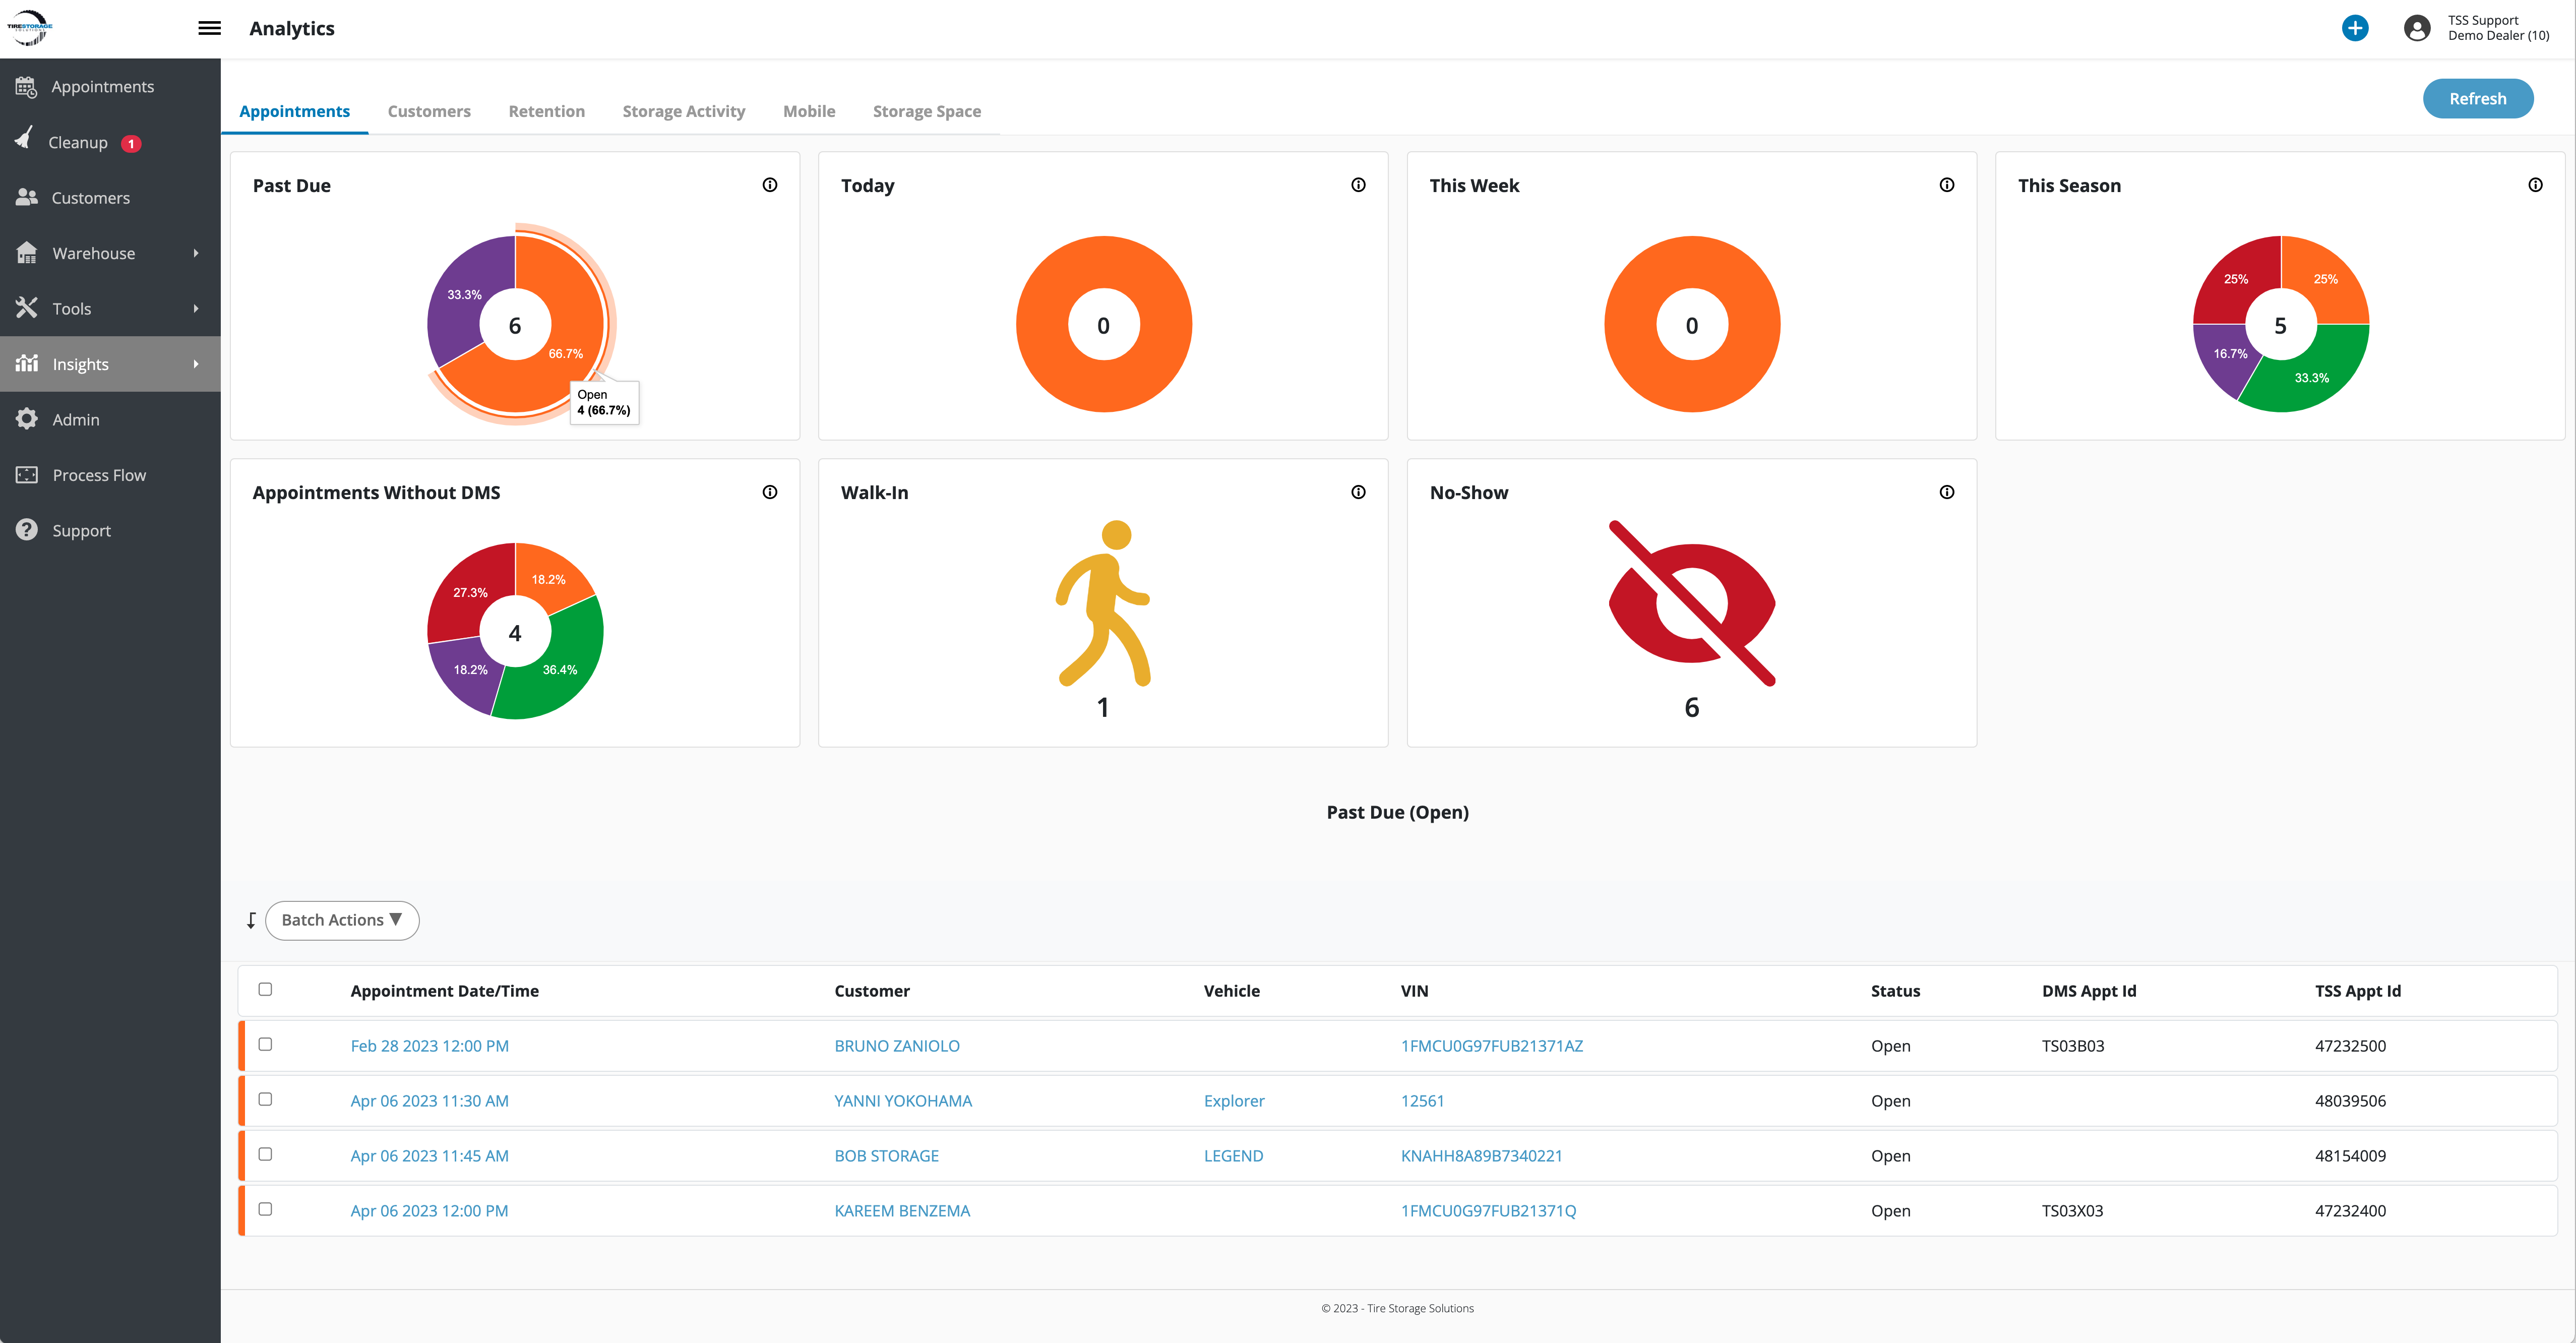This screenshot has height=1343, width=2576.
Task: Click This Season info icon
Action: 2535,185
